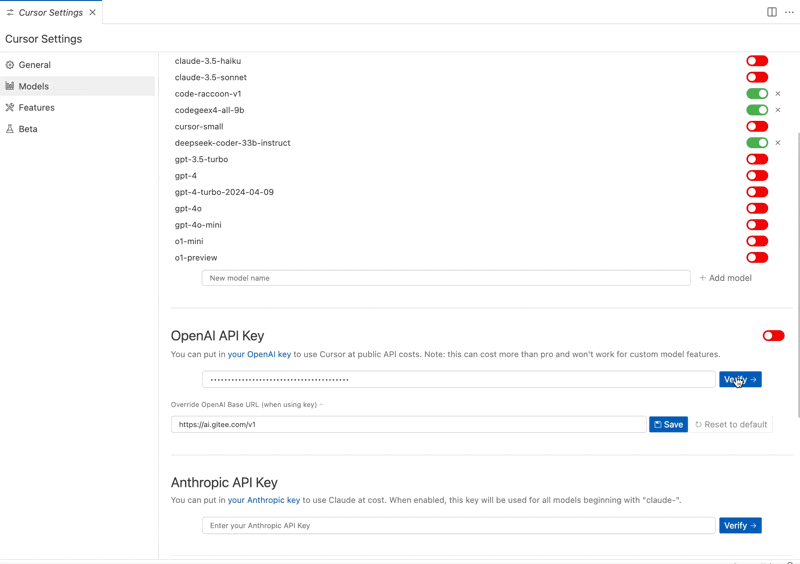The height and width of the screenshot is (564, 800).
Task: Disable the codegeex4-all-9b model toggle
Action: [x=757, y=110]
